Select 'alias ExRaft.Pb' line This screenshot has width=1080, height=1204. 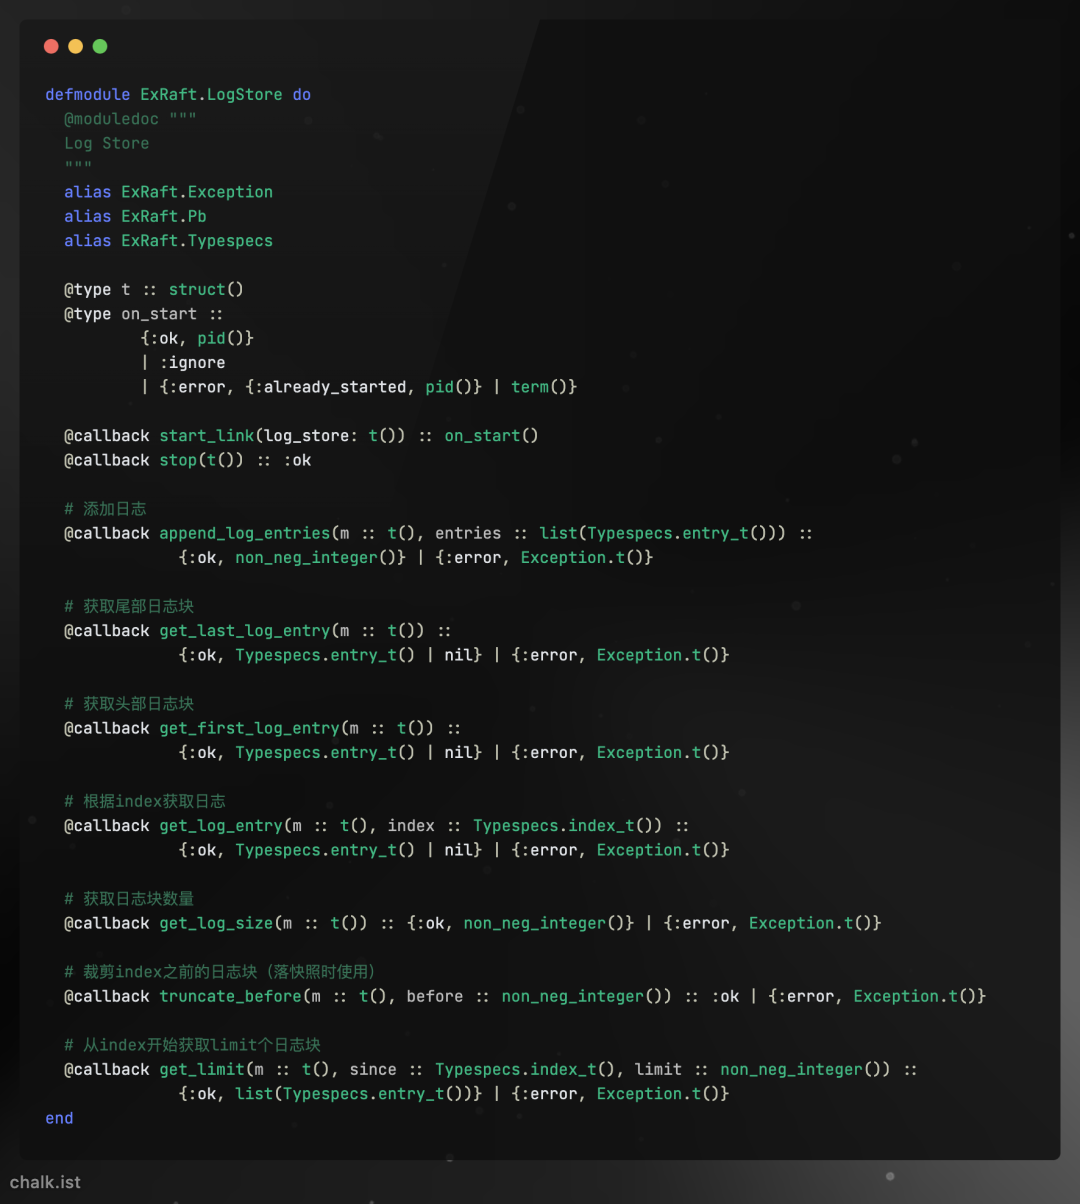point(135,216)
